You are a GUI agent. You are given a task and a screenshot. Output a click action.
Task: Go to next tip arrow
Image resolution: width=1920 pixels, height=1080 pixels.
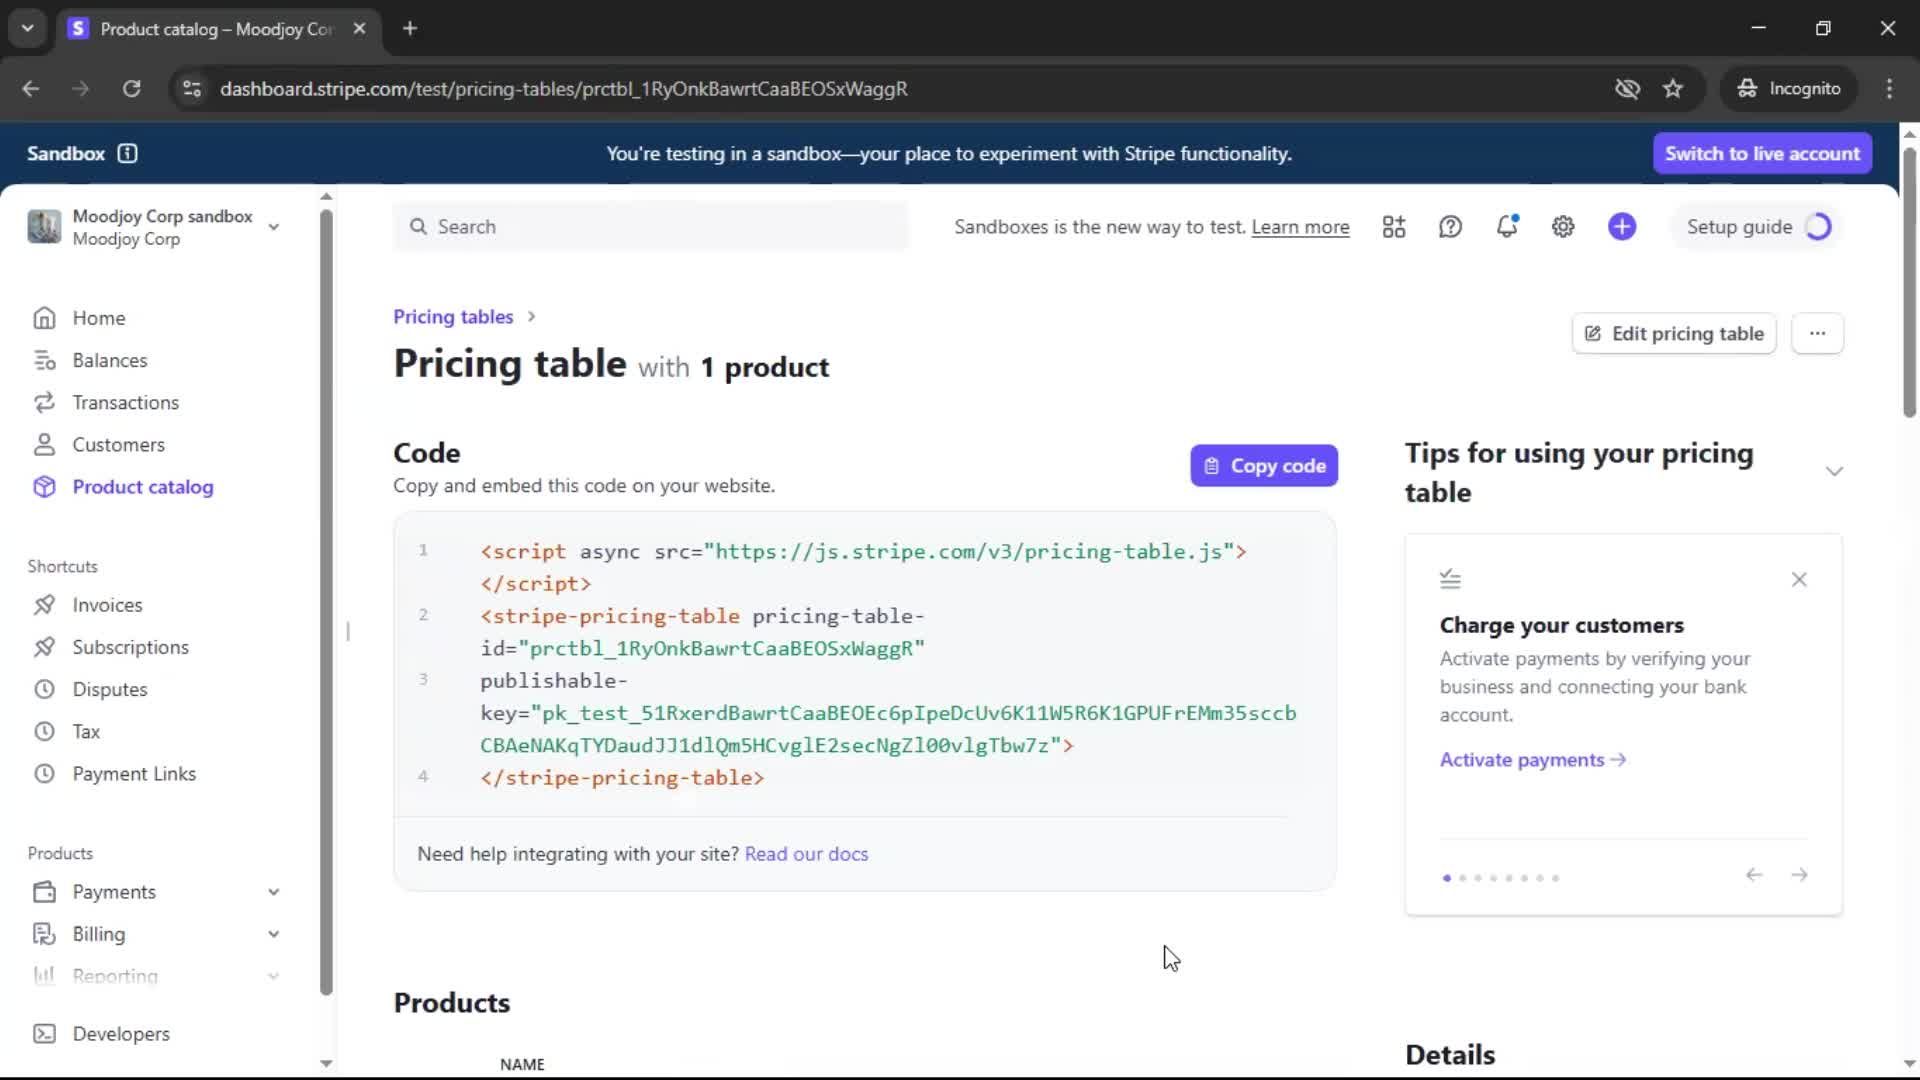[x=1799, y=875]
